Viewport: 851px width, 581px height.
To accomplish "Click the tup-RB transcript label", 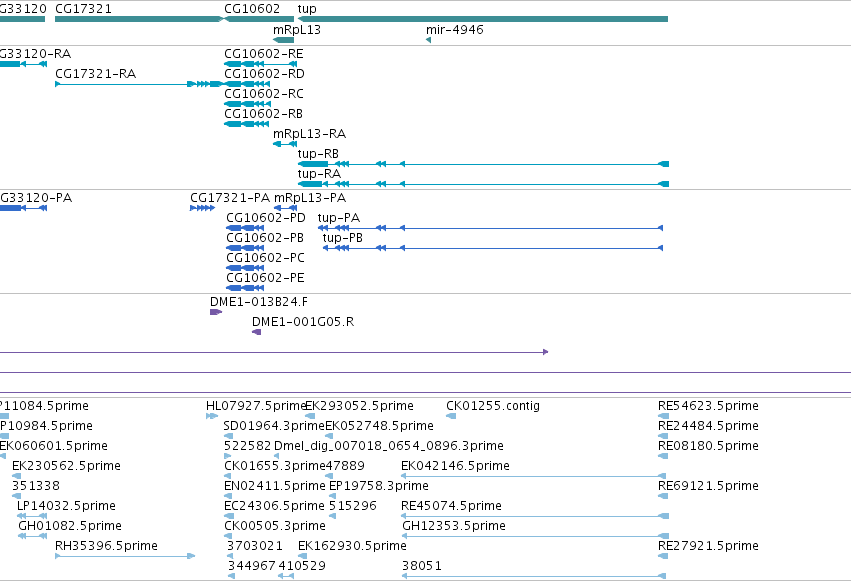I will click(x=318, y=154).
